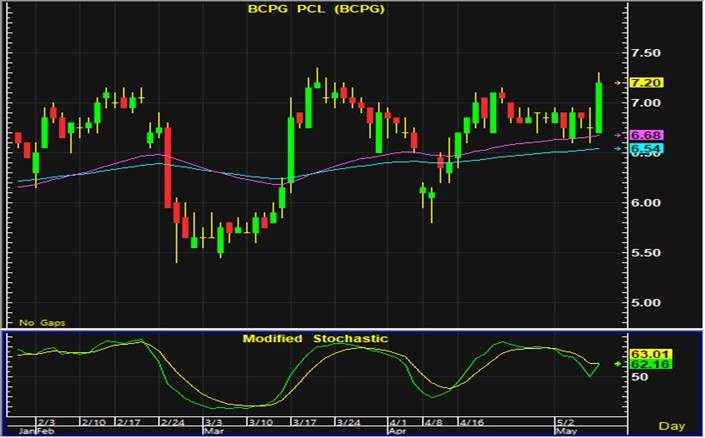Click the Day timeframe label
This screenshot has width=705, height=438.
pos(672,426)
